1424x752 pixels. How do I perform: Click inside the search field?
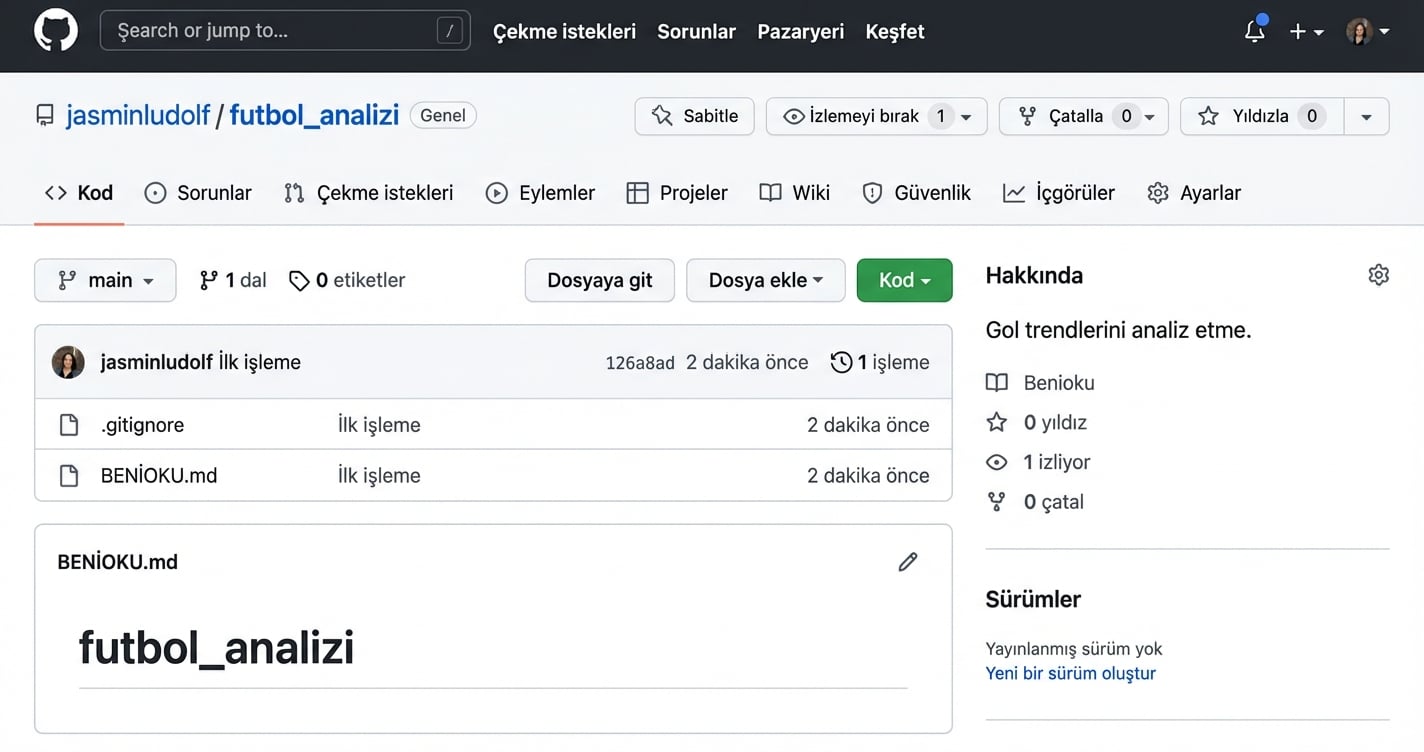(285, 30)
